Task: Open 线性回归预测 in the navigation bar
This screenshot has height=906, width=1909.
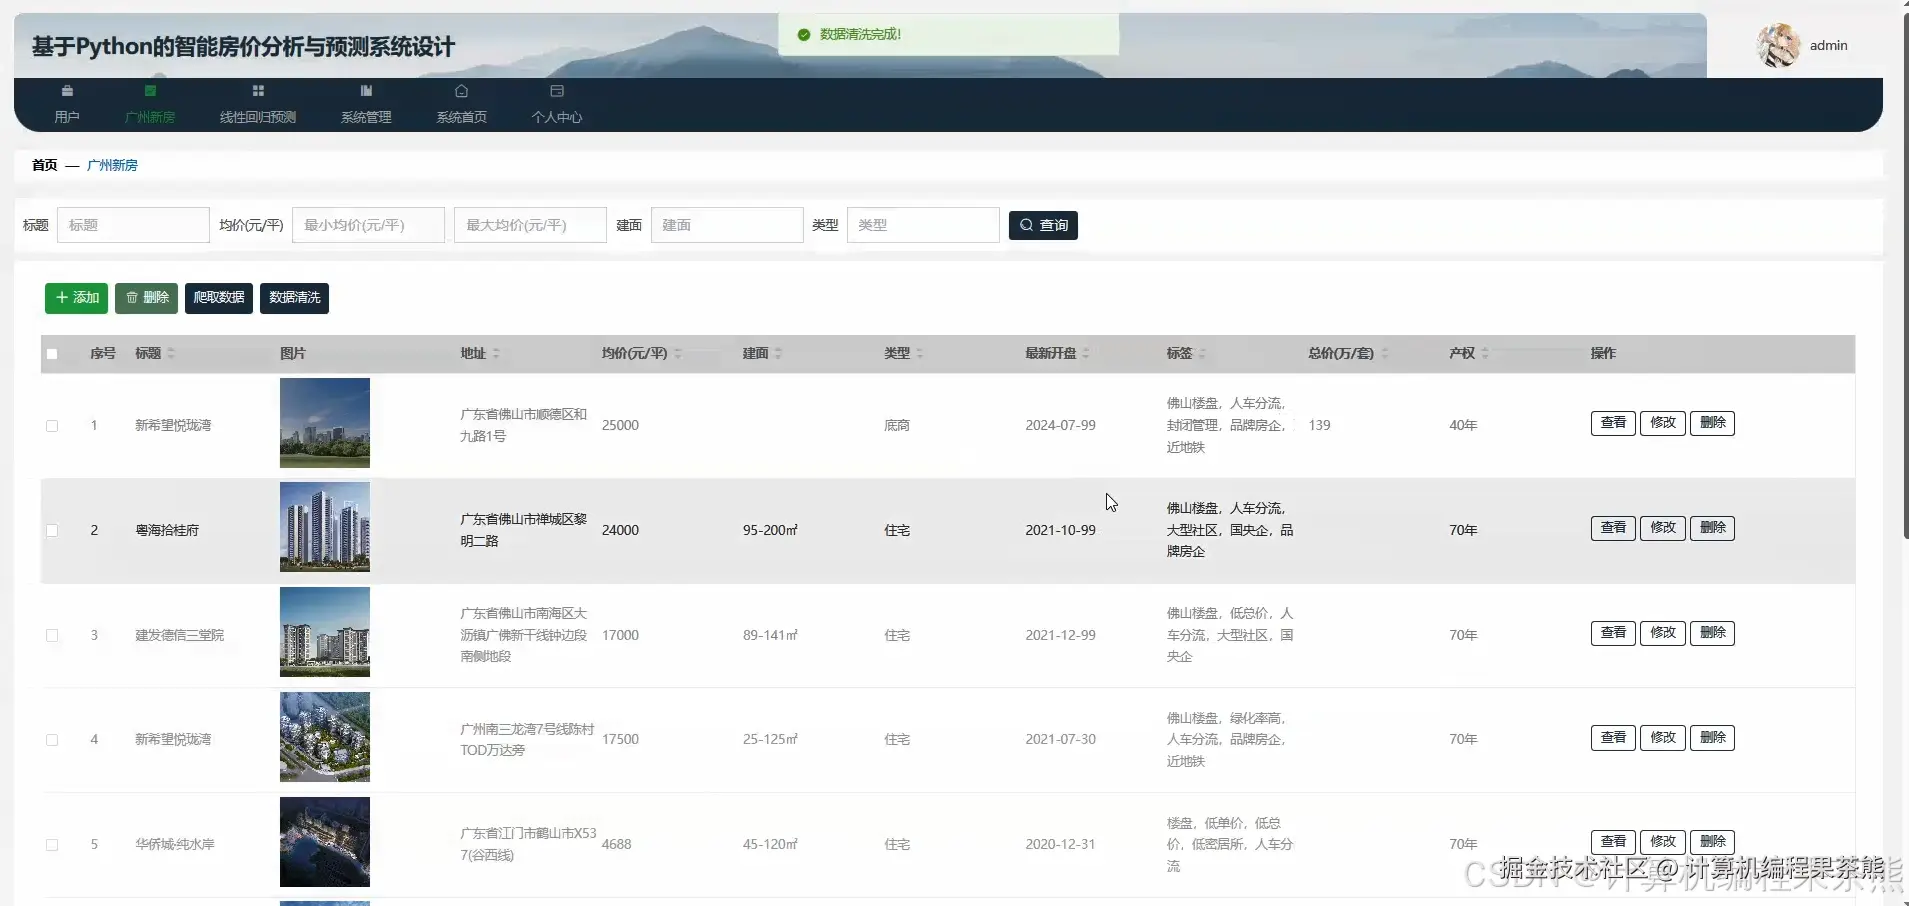Action: click(x=258, y=105)
